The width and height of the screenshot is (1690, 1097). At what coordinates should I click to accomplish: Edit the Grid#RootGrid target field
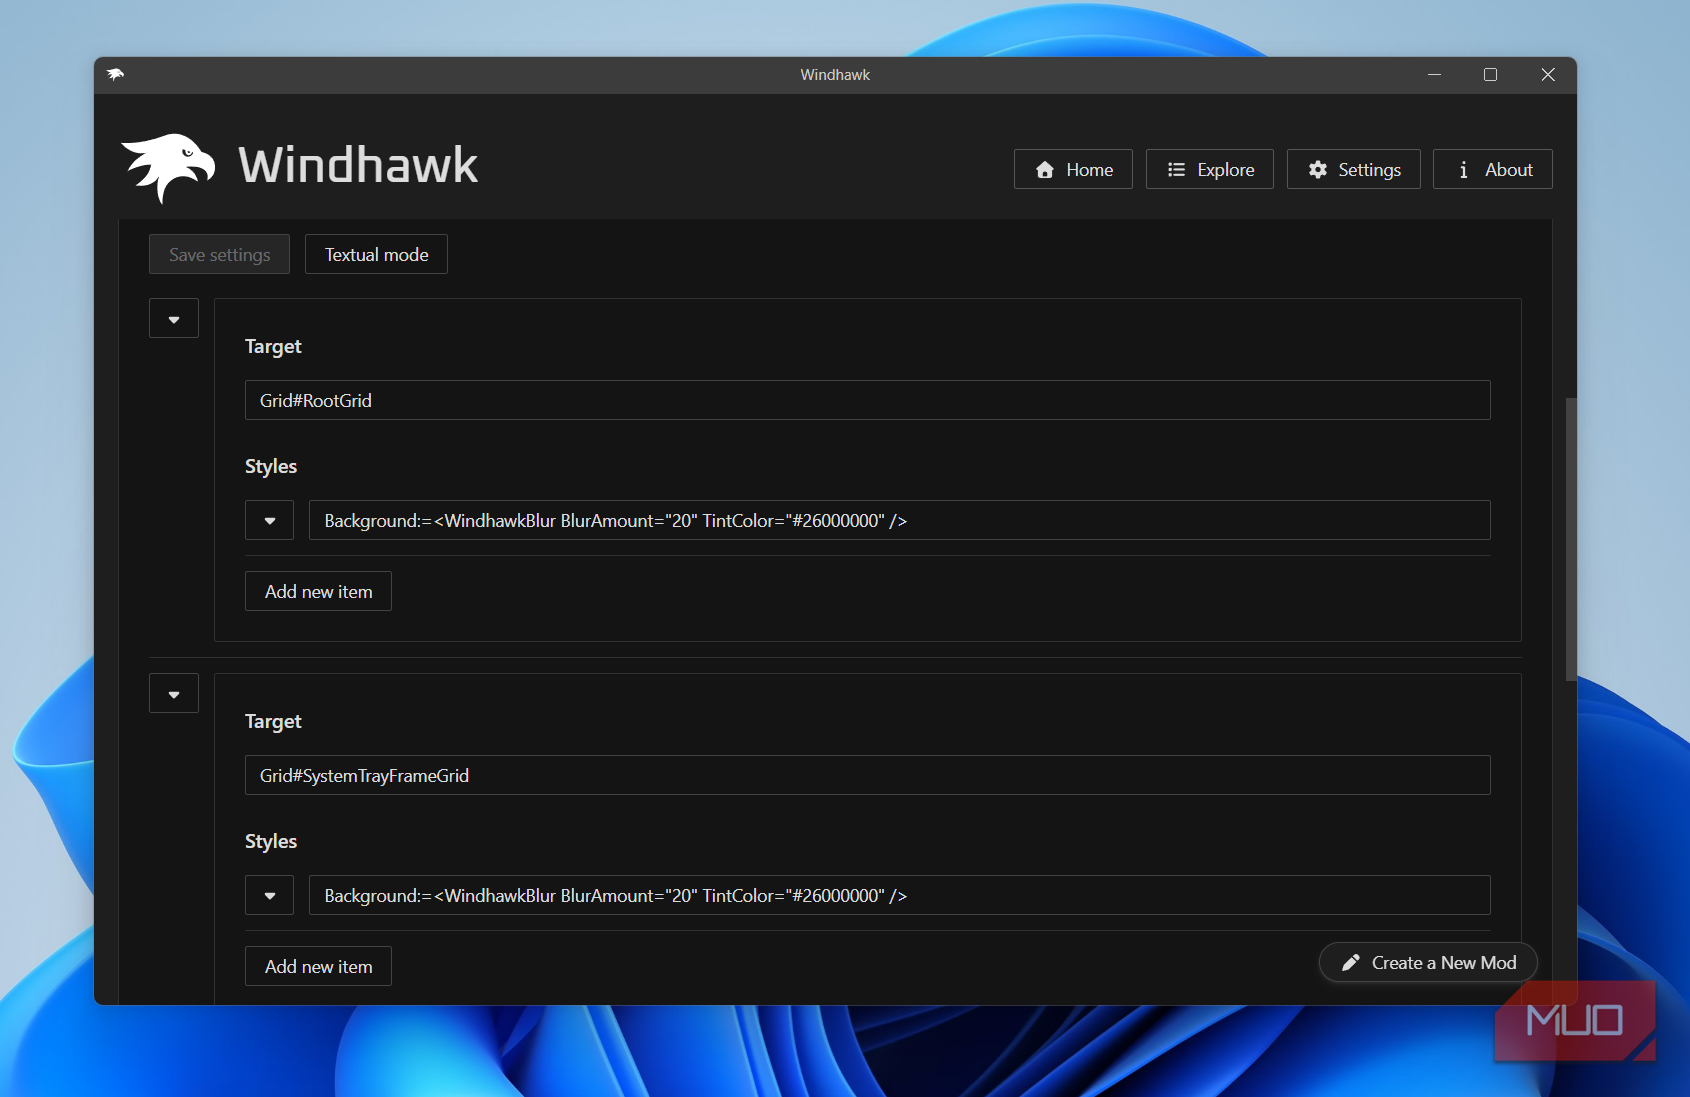[x=867, y=400]
